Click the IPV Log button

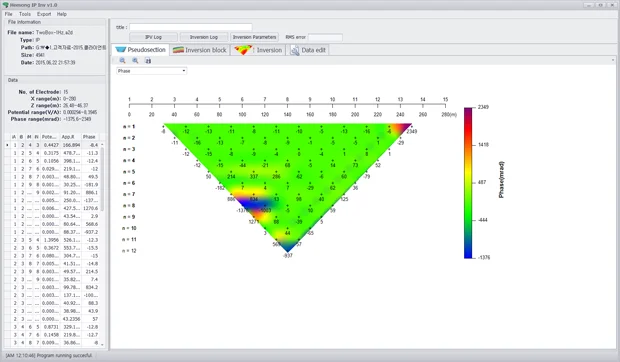click(x=153, y=37)
